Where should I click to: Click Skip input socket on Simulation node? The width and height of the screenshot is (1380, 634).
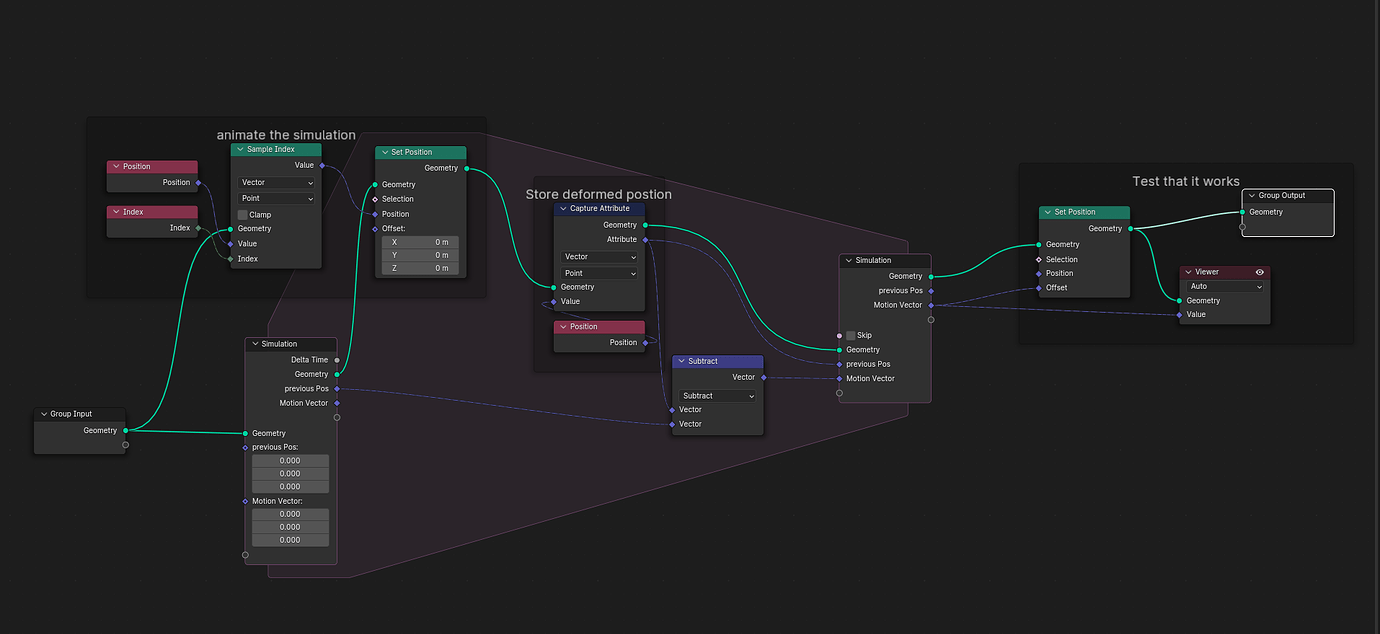839,336
